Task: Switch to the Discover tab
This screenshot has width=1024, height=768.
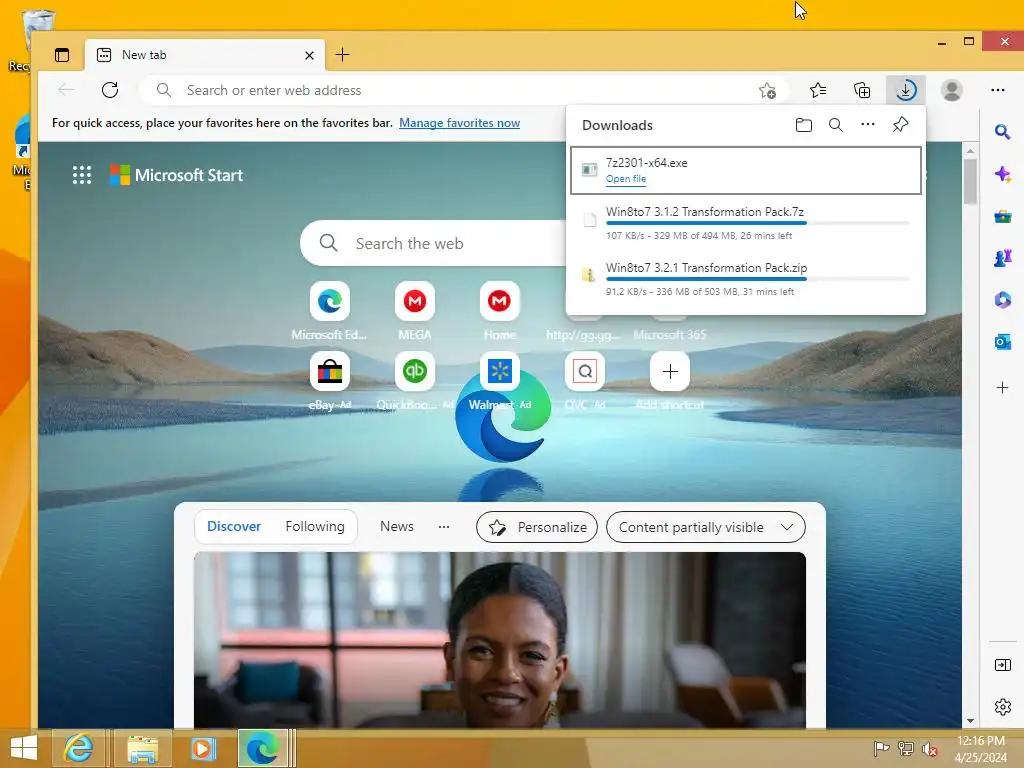Action: point(234,526)
